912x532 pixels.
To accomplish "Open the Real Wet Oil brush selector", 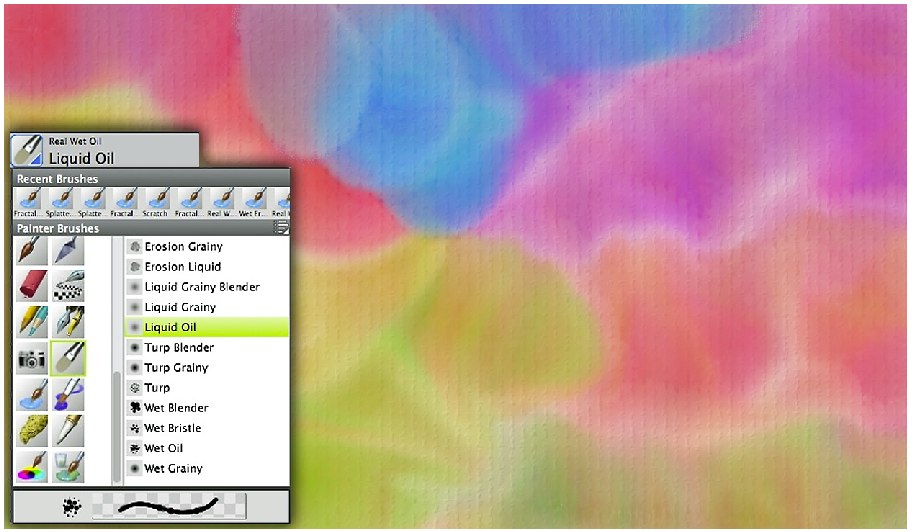I will [104, 150].
